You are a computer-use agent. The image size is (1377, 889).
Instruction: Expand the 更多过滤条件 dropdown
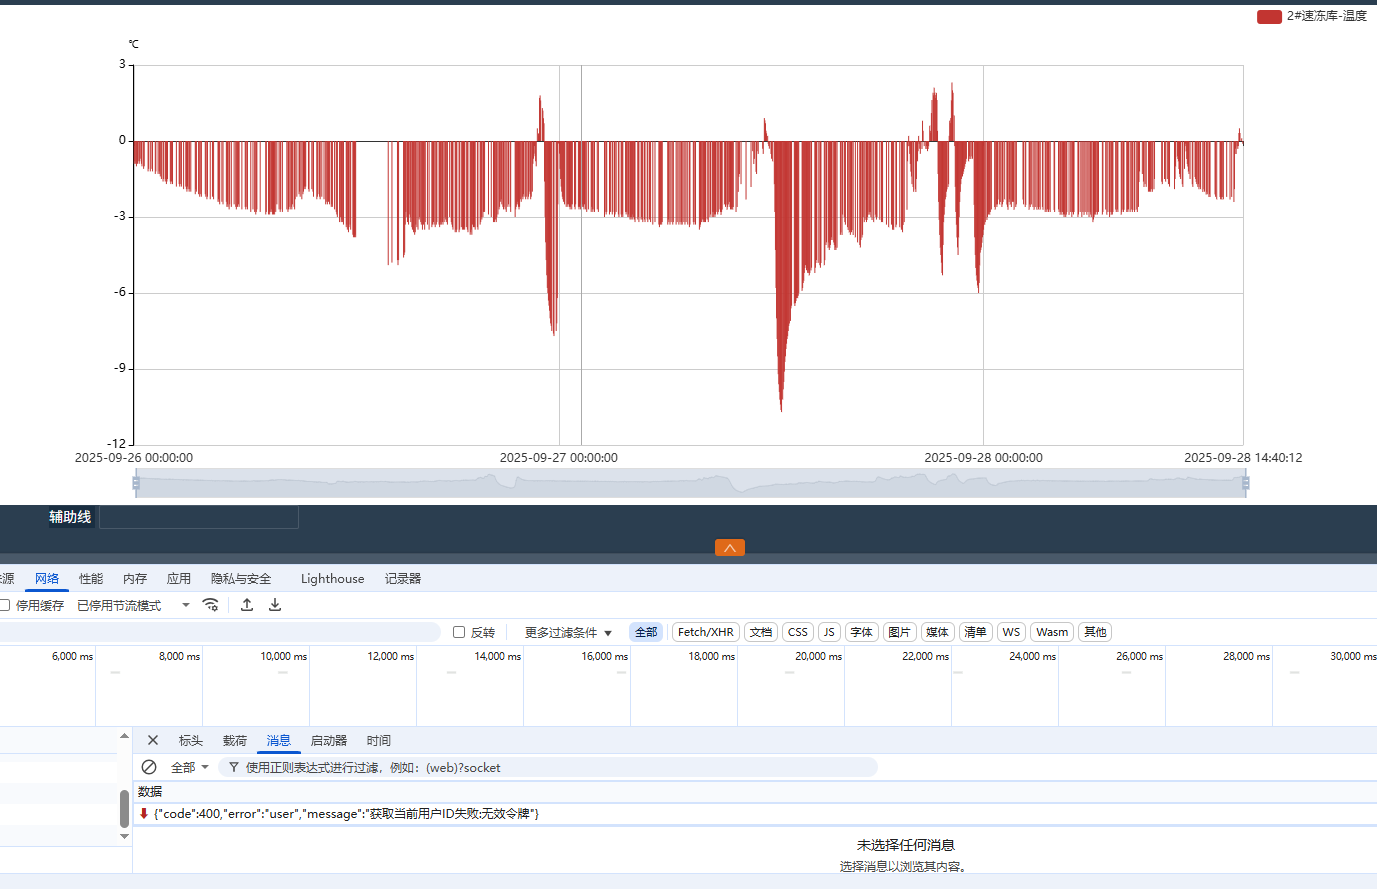click(568, 632)
